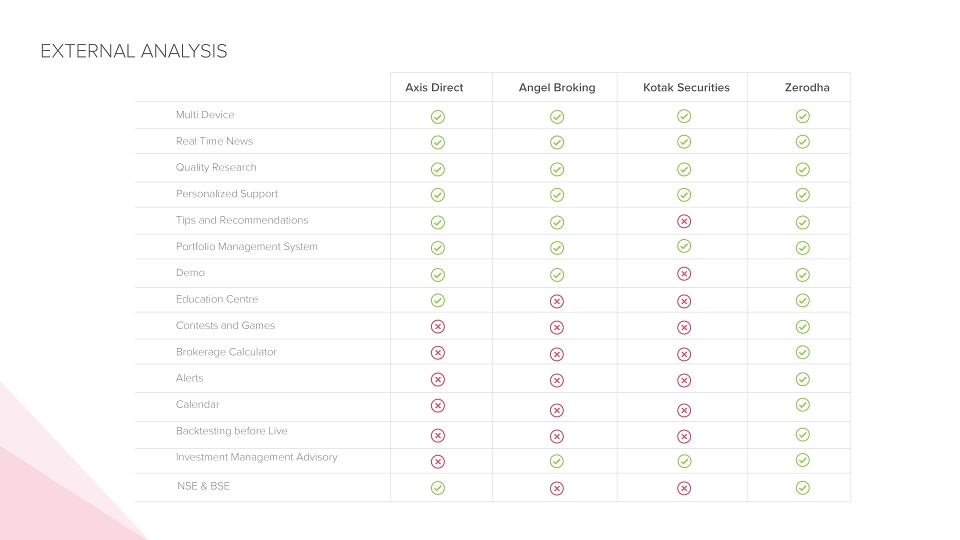
Task: Click the EXTERNAL ANALYSIS slide title
Action: (x=133, y=51)
